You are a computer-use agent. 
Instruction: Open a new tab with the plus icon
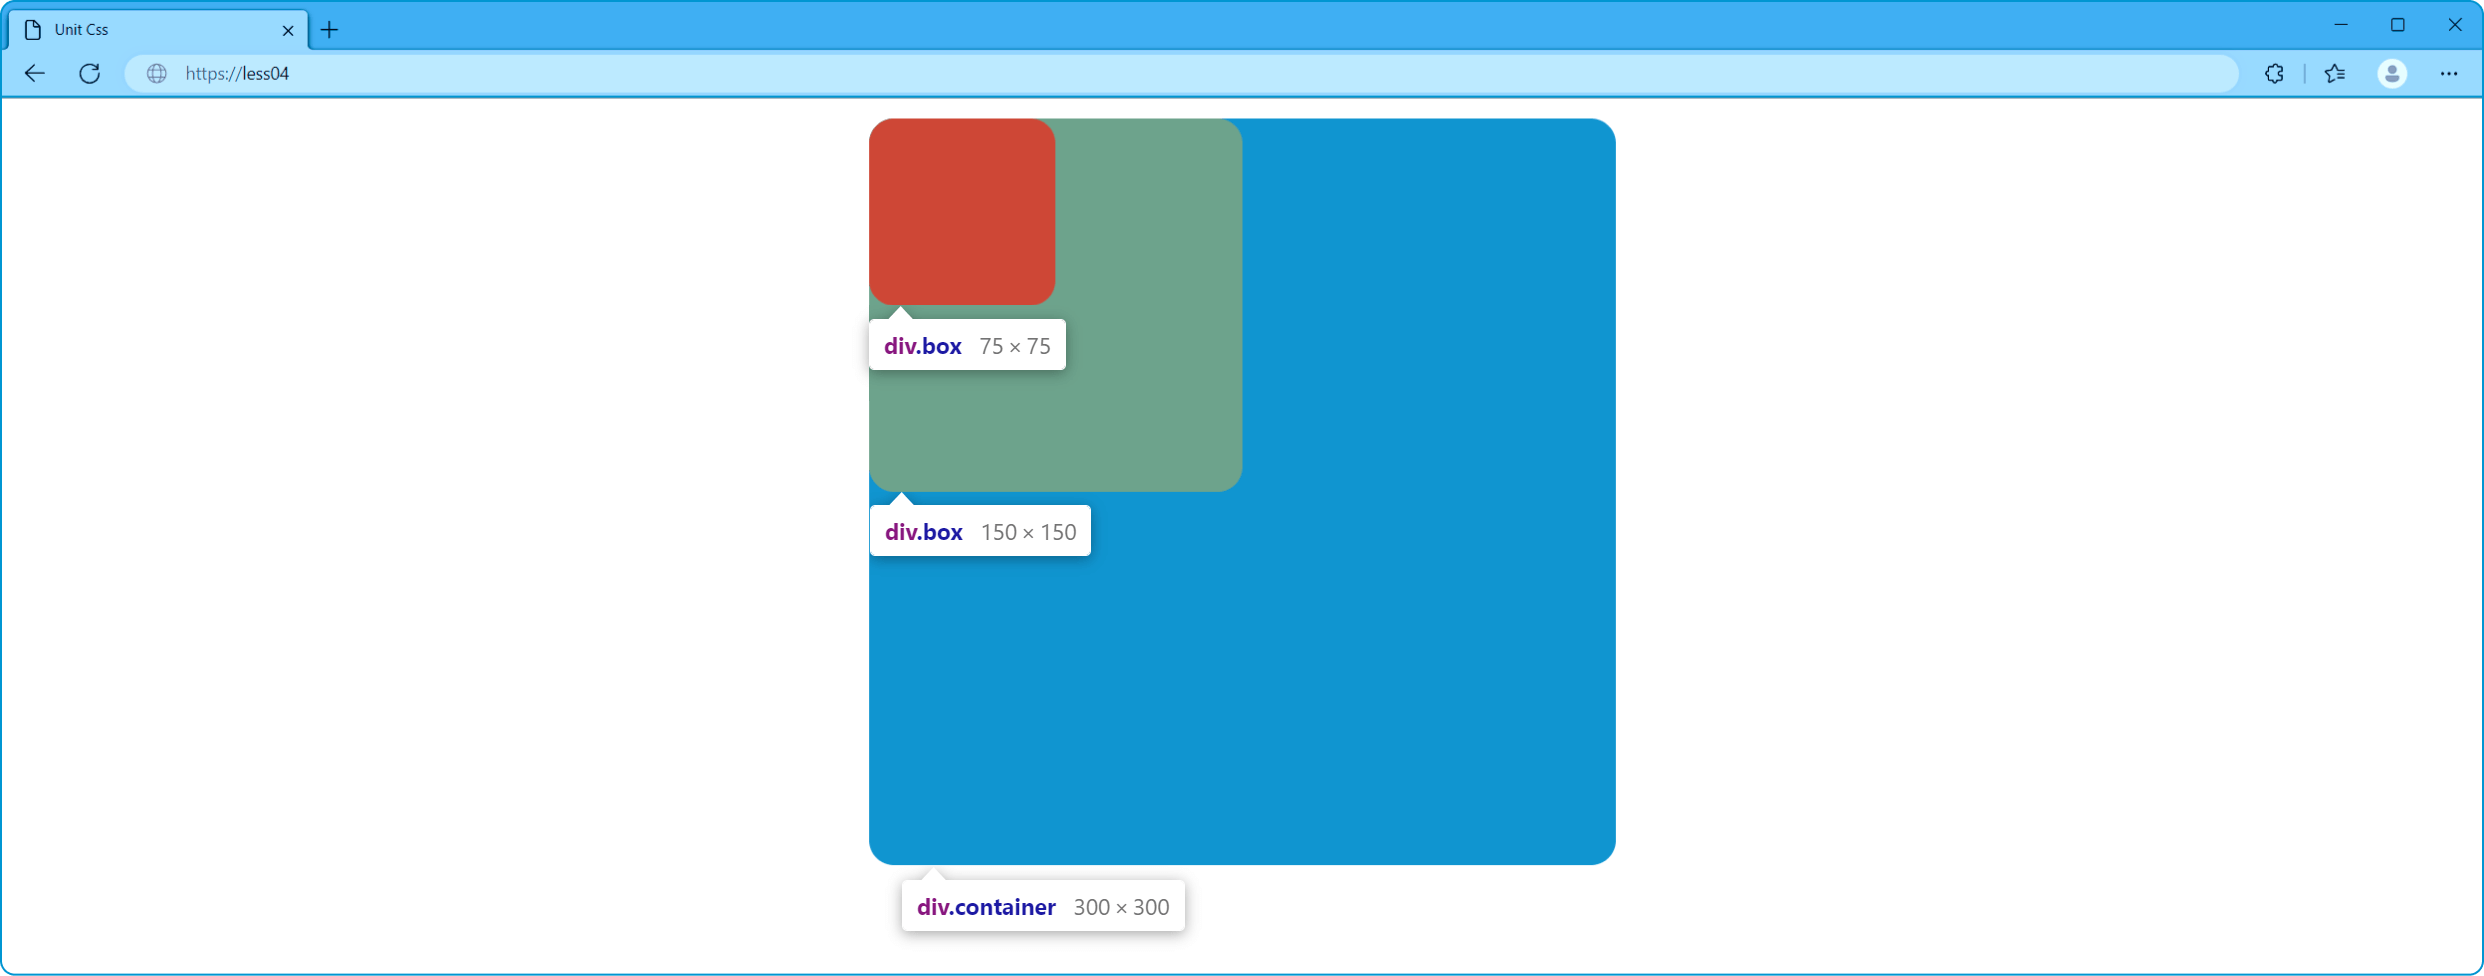329,30
